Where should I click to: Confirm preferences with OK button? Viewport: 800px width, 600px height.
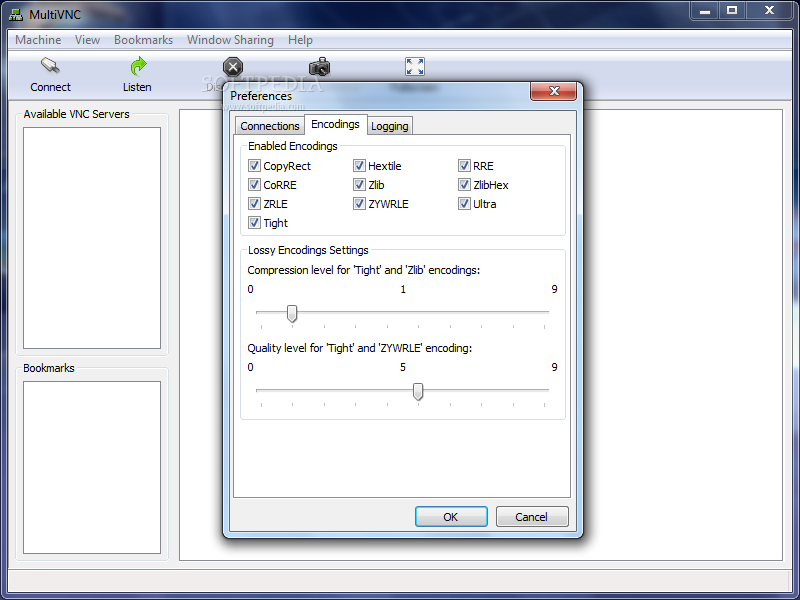[x=451, y=517]
